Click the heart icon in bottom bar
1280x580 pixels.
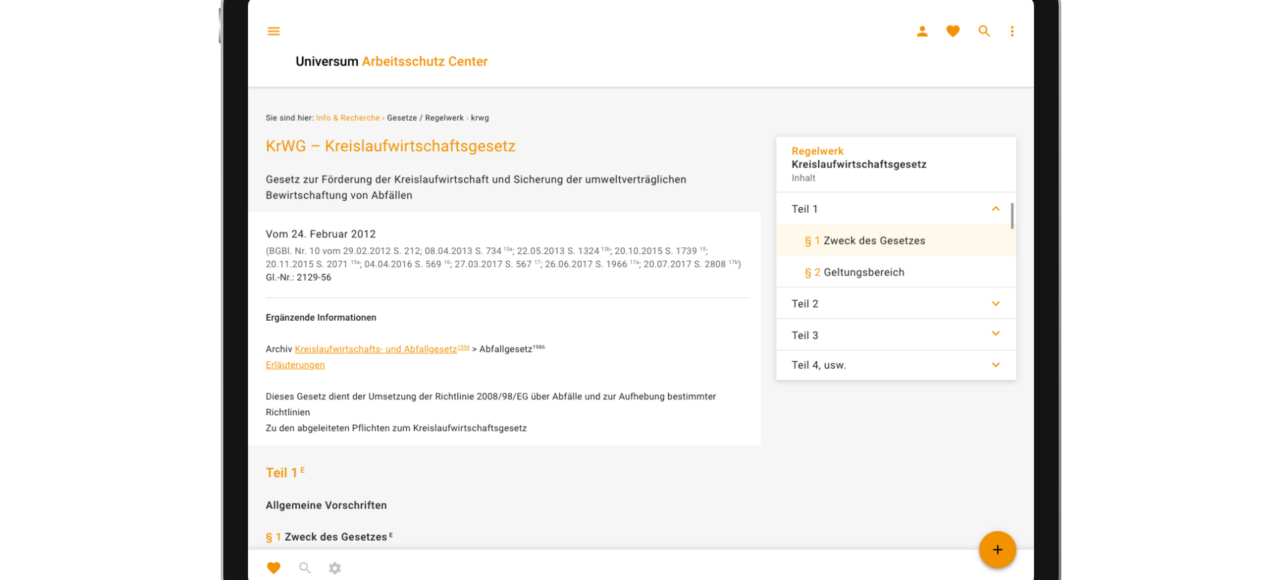(274, 568)
